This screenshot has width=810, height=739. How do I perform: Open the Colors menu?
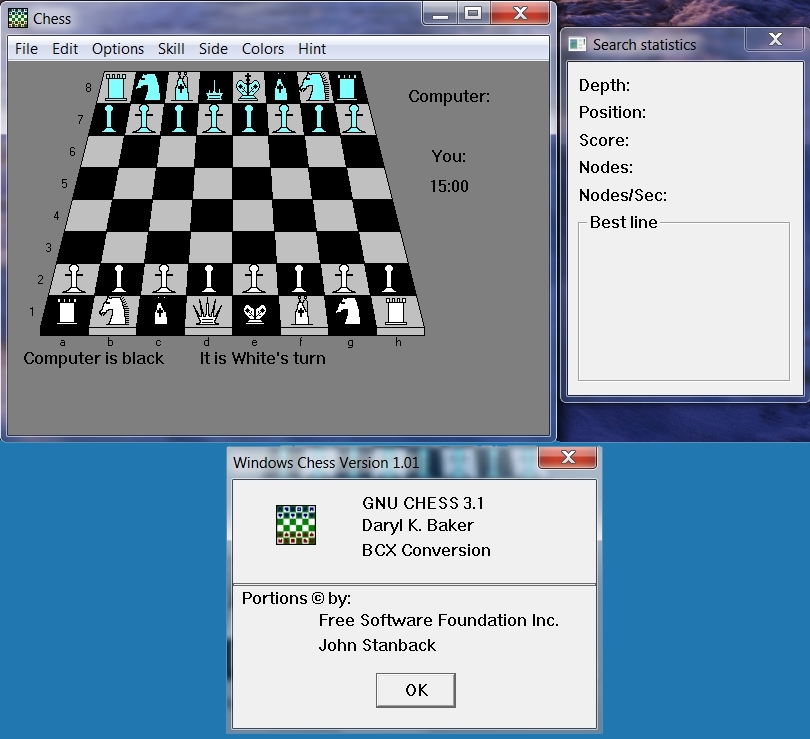coord(263,49)
